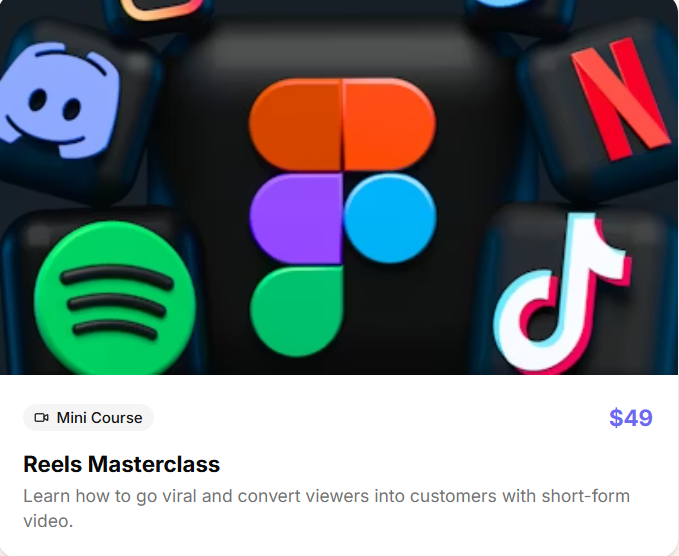679x556 pixels.
Task: Click the orange top-left Figma segment
Action: (295, 124)
